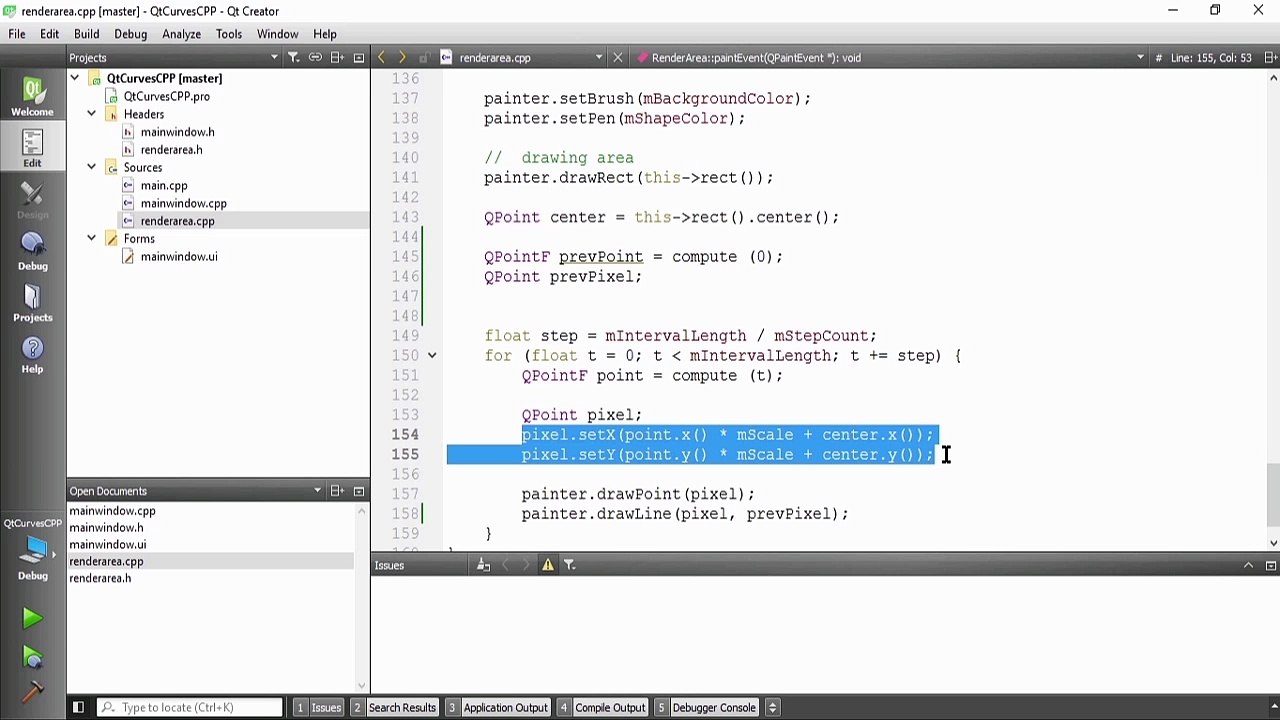Viewport: 1280px width, 720px height.
Task: Open the File menu
Action: point(17,34)
